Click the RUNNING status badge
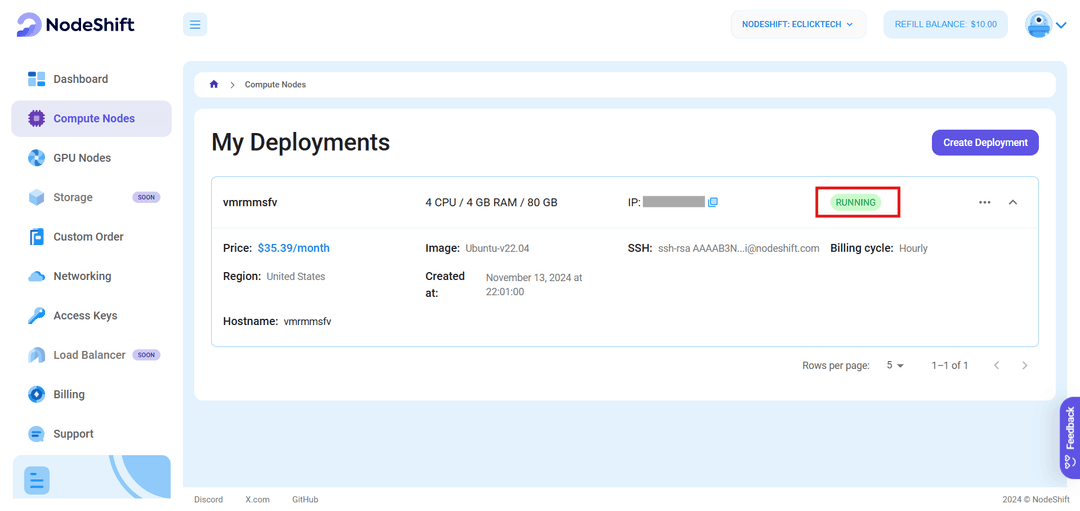 [856, 202]
